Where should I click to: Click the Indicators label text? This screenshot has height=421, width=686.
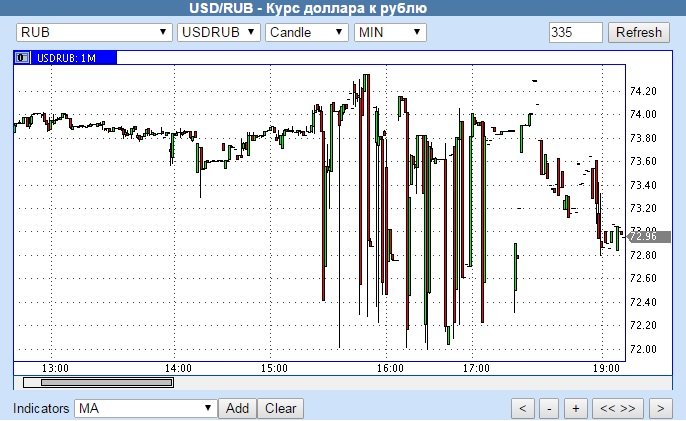click(x=41, y=408)
